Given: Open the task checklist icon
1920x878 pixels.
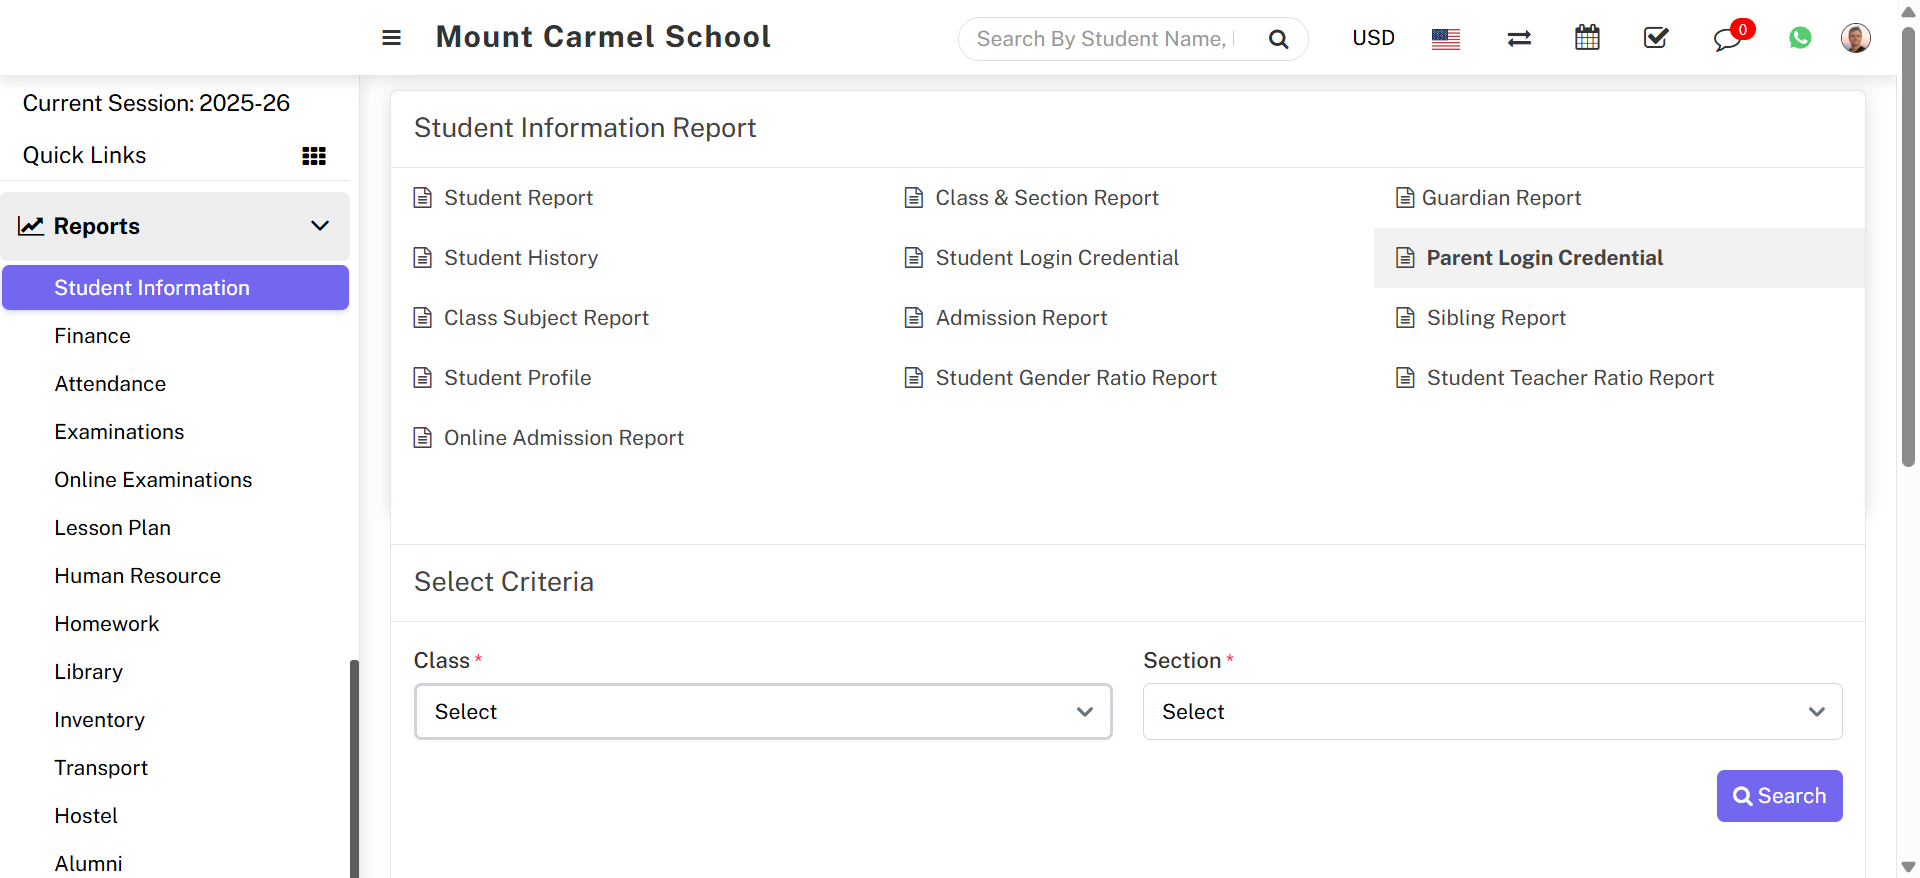Looking at the screenshot, I should [1656, 38].
